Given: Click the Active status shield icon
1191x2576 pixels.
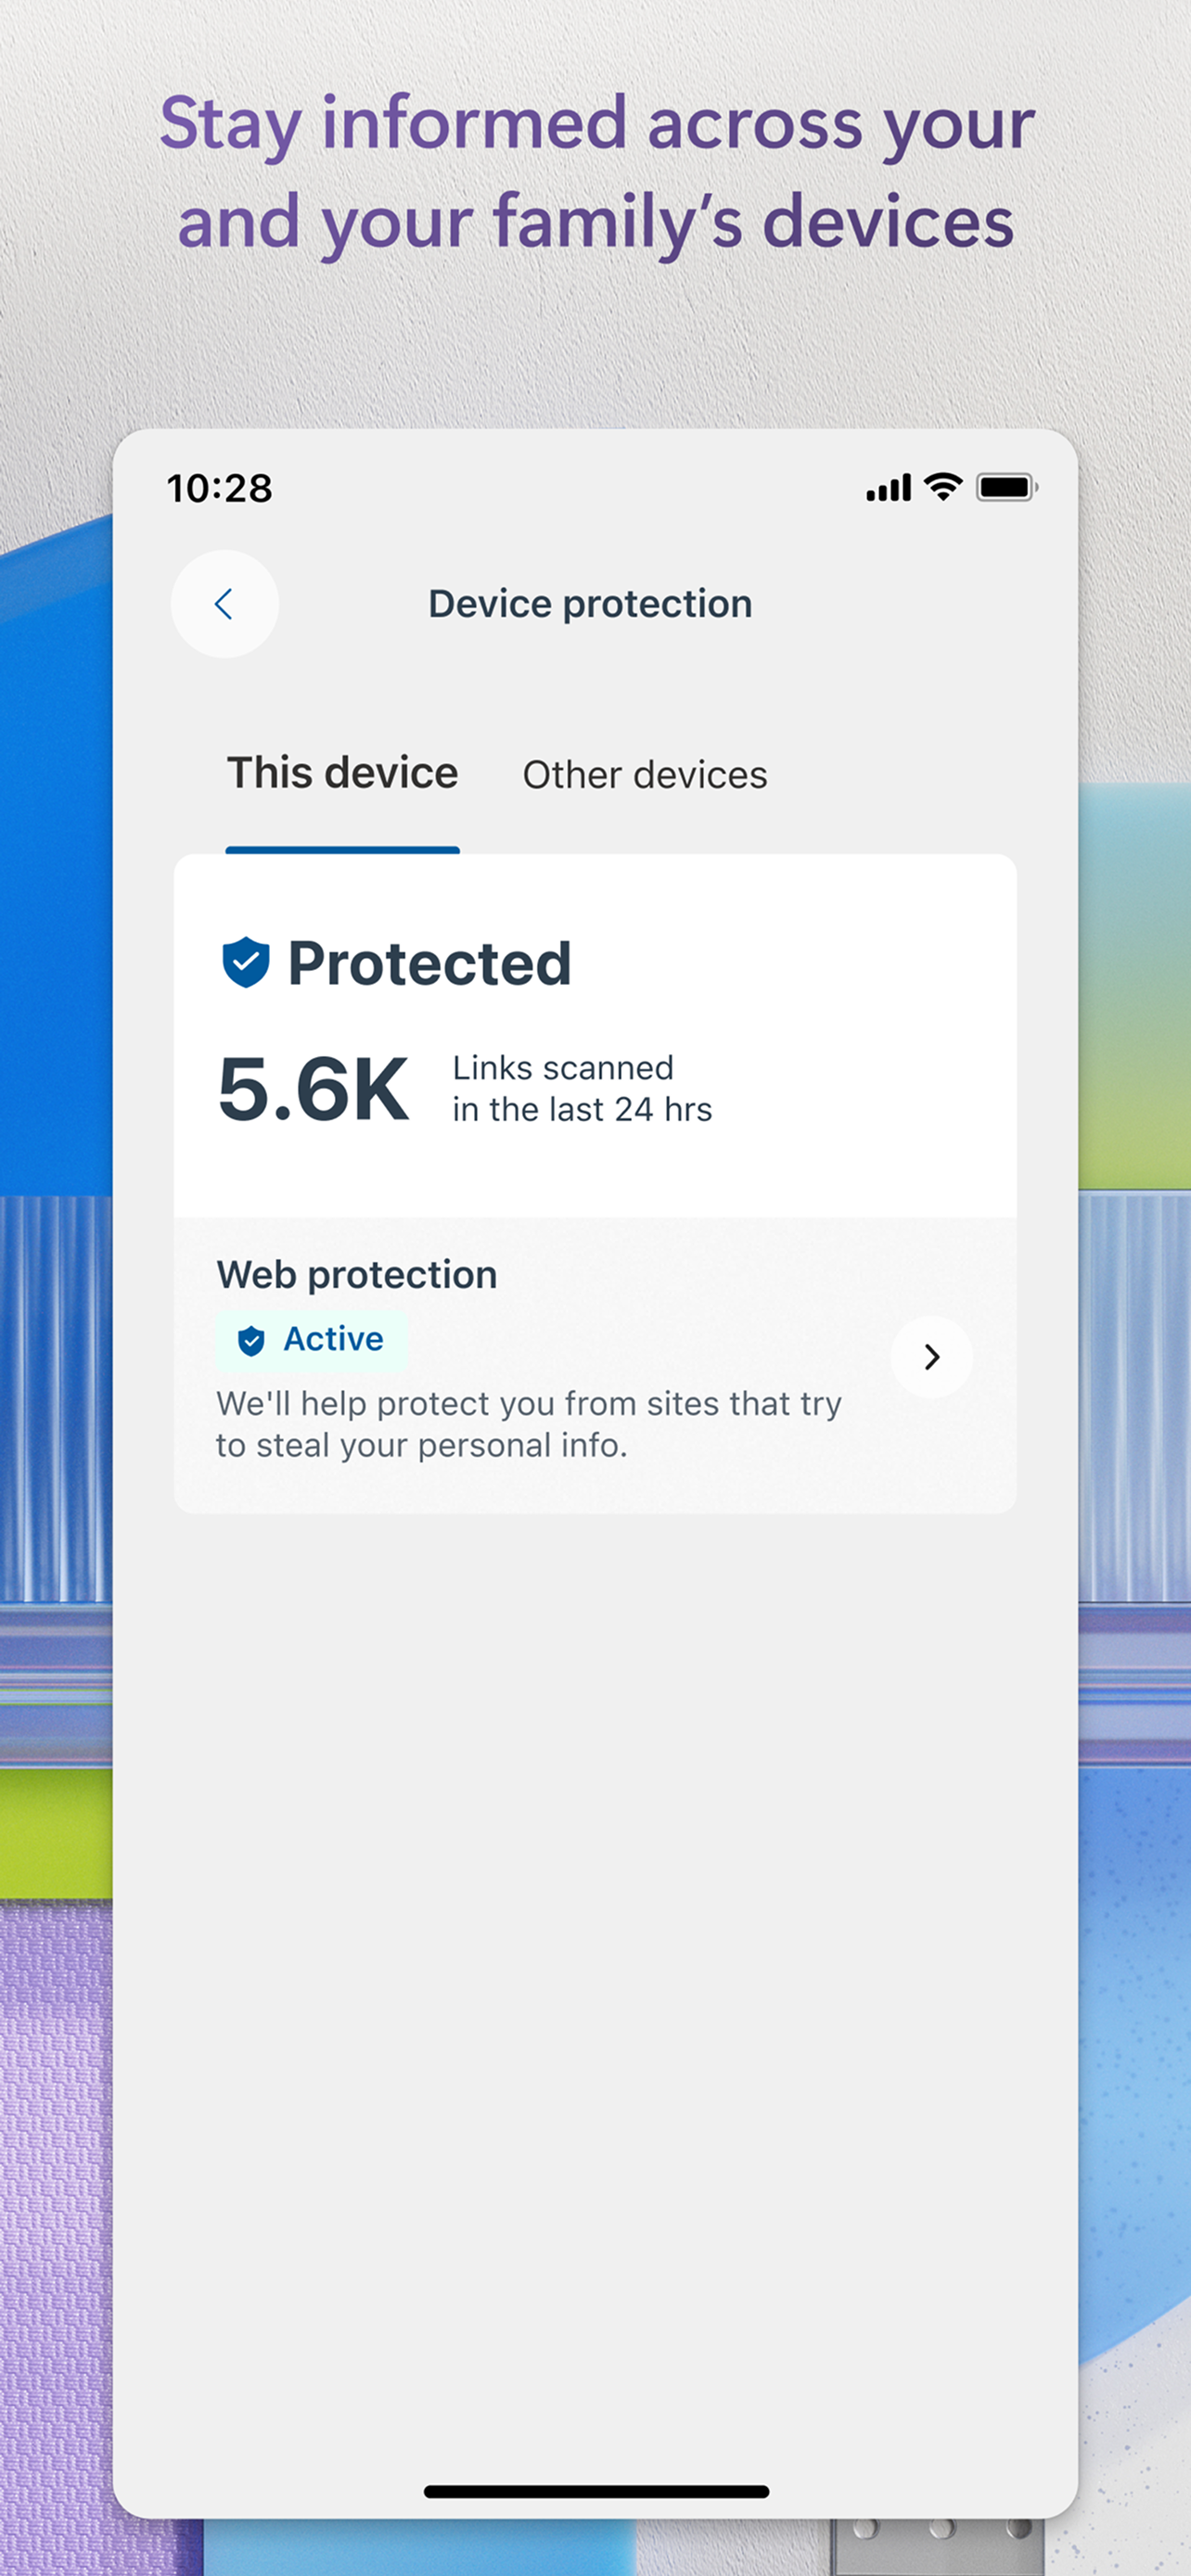Looking at the screenshot, I should point(252,1339).
